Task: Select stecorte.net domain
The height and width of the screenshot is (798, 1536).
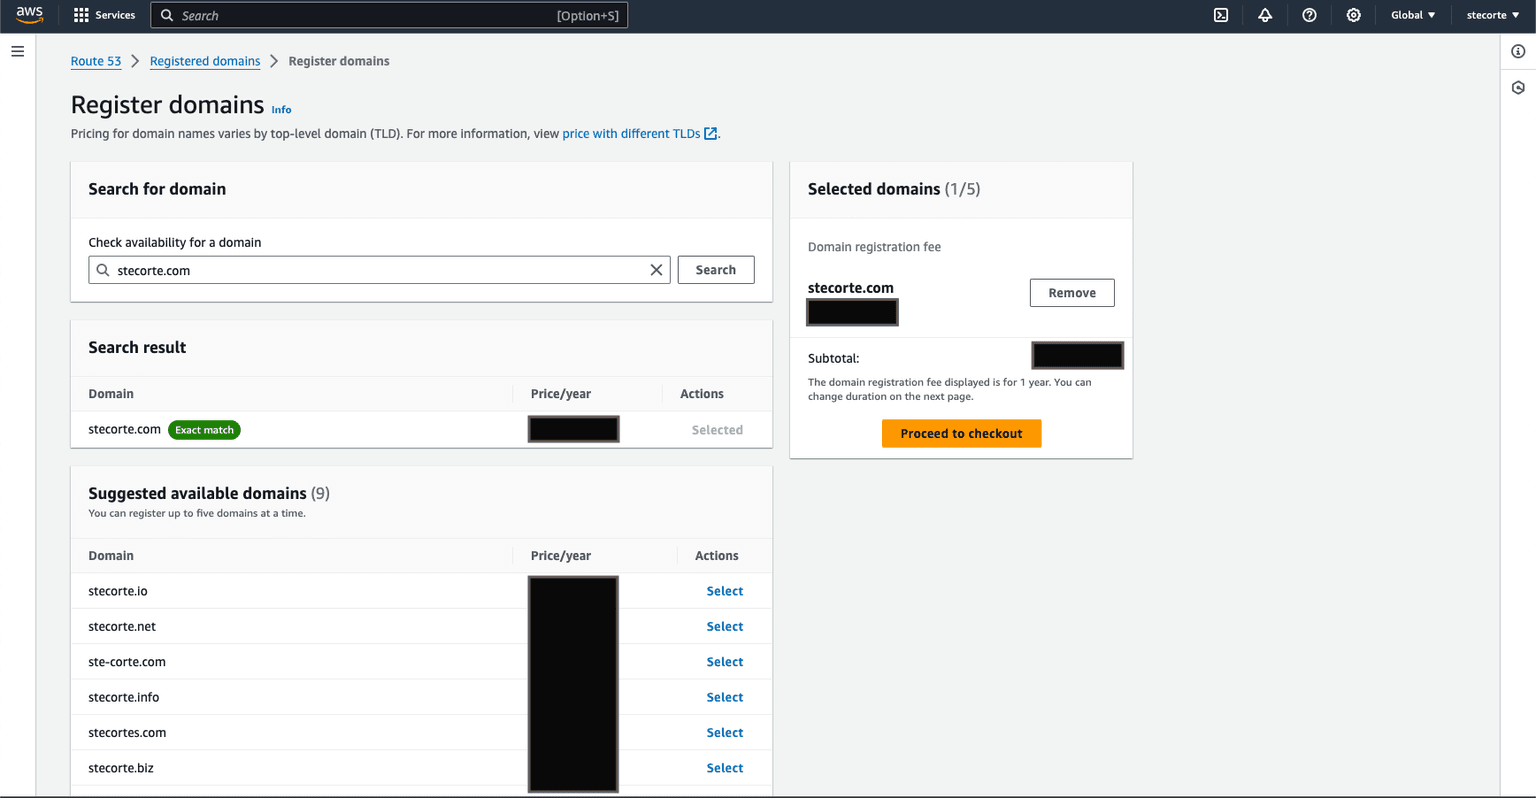Action: pyautogui.click(x=725, y=627)
